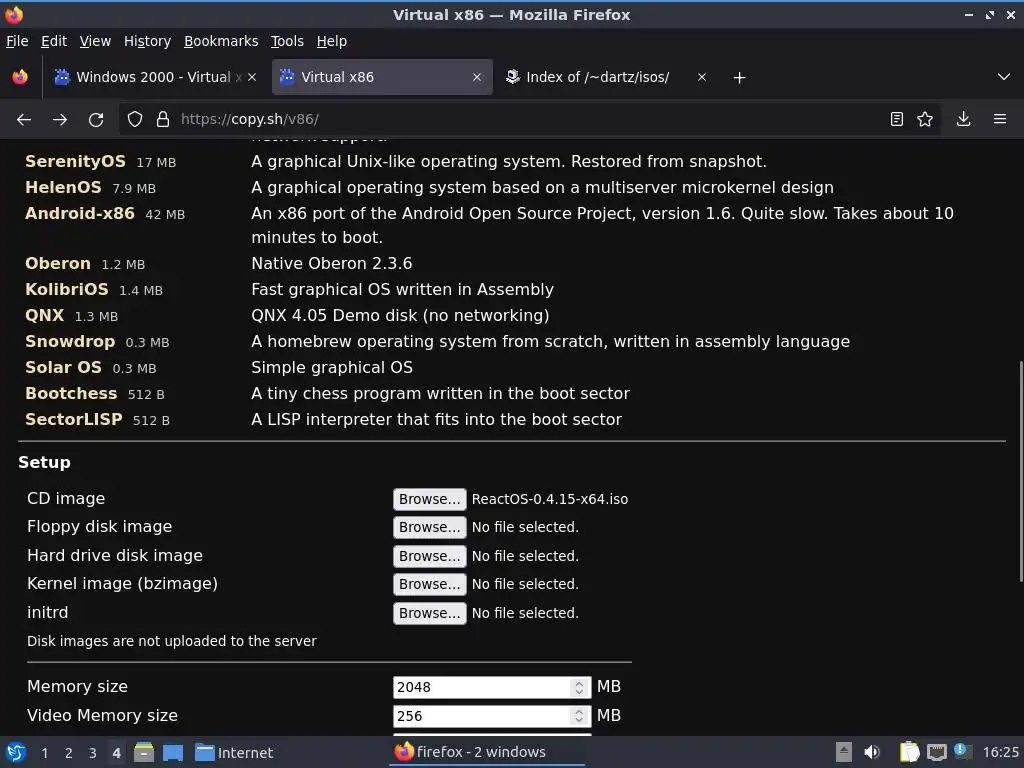Viewport: 1024px width, 768px height.
Task: Browse for a Kernel image bzimage
Action: pyautogui.click(x=430, y=584)
